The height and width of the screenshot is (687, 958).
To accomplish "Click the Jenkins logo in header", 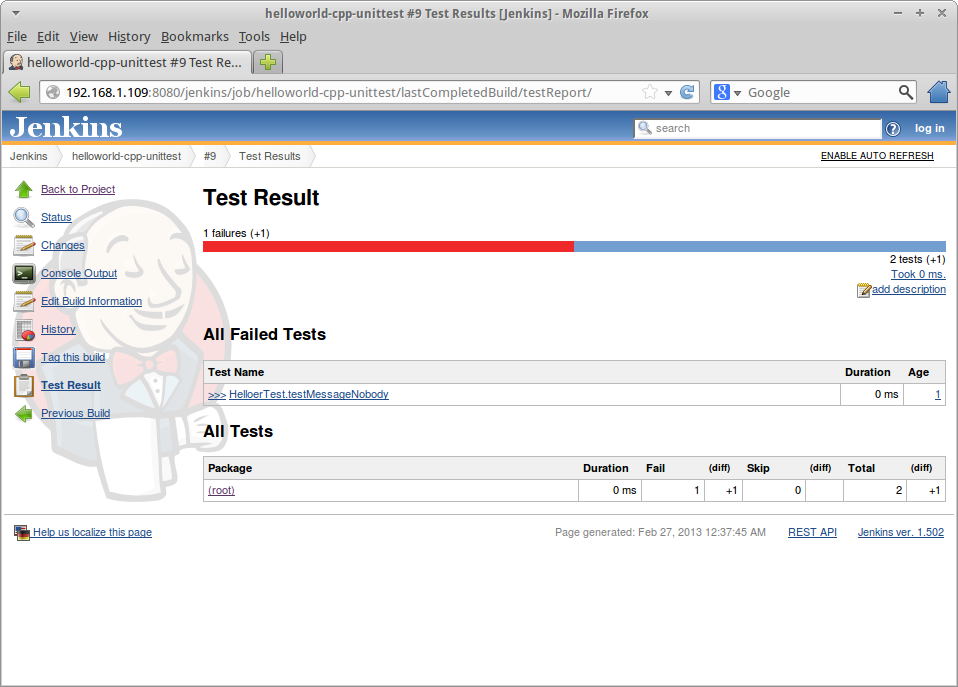I will pos(66,127).
